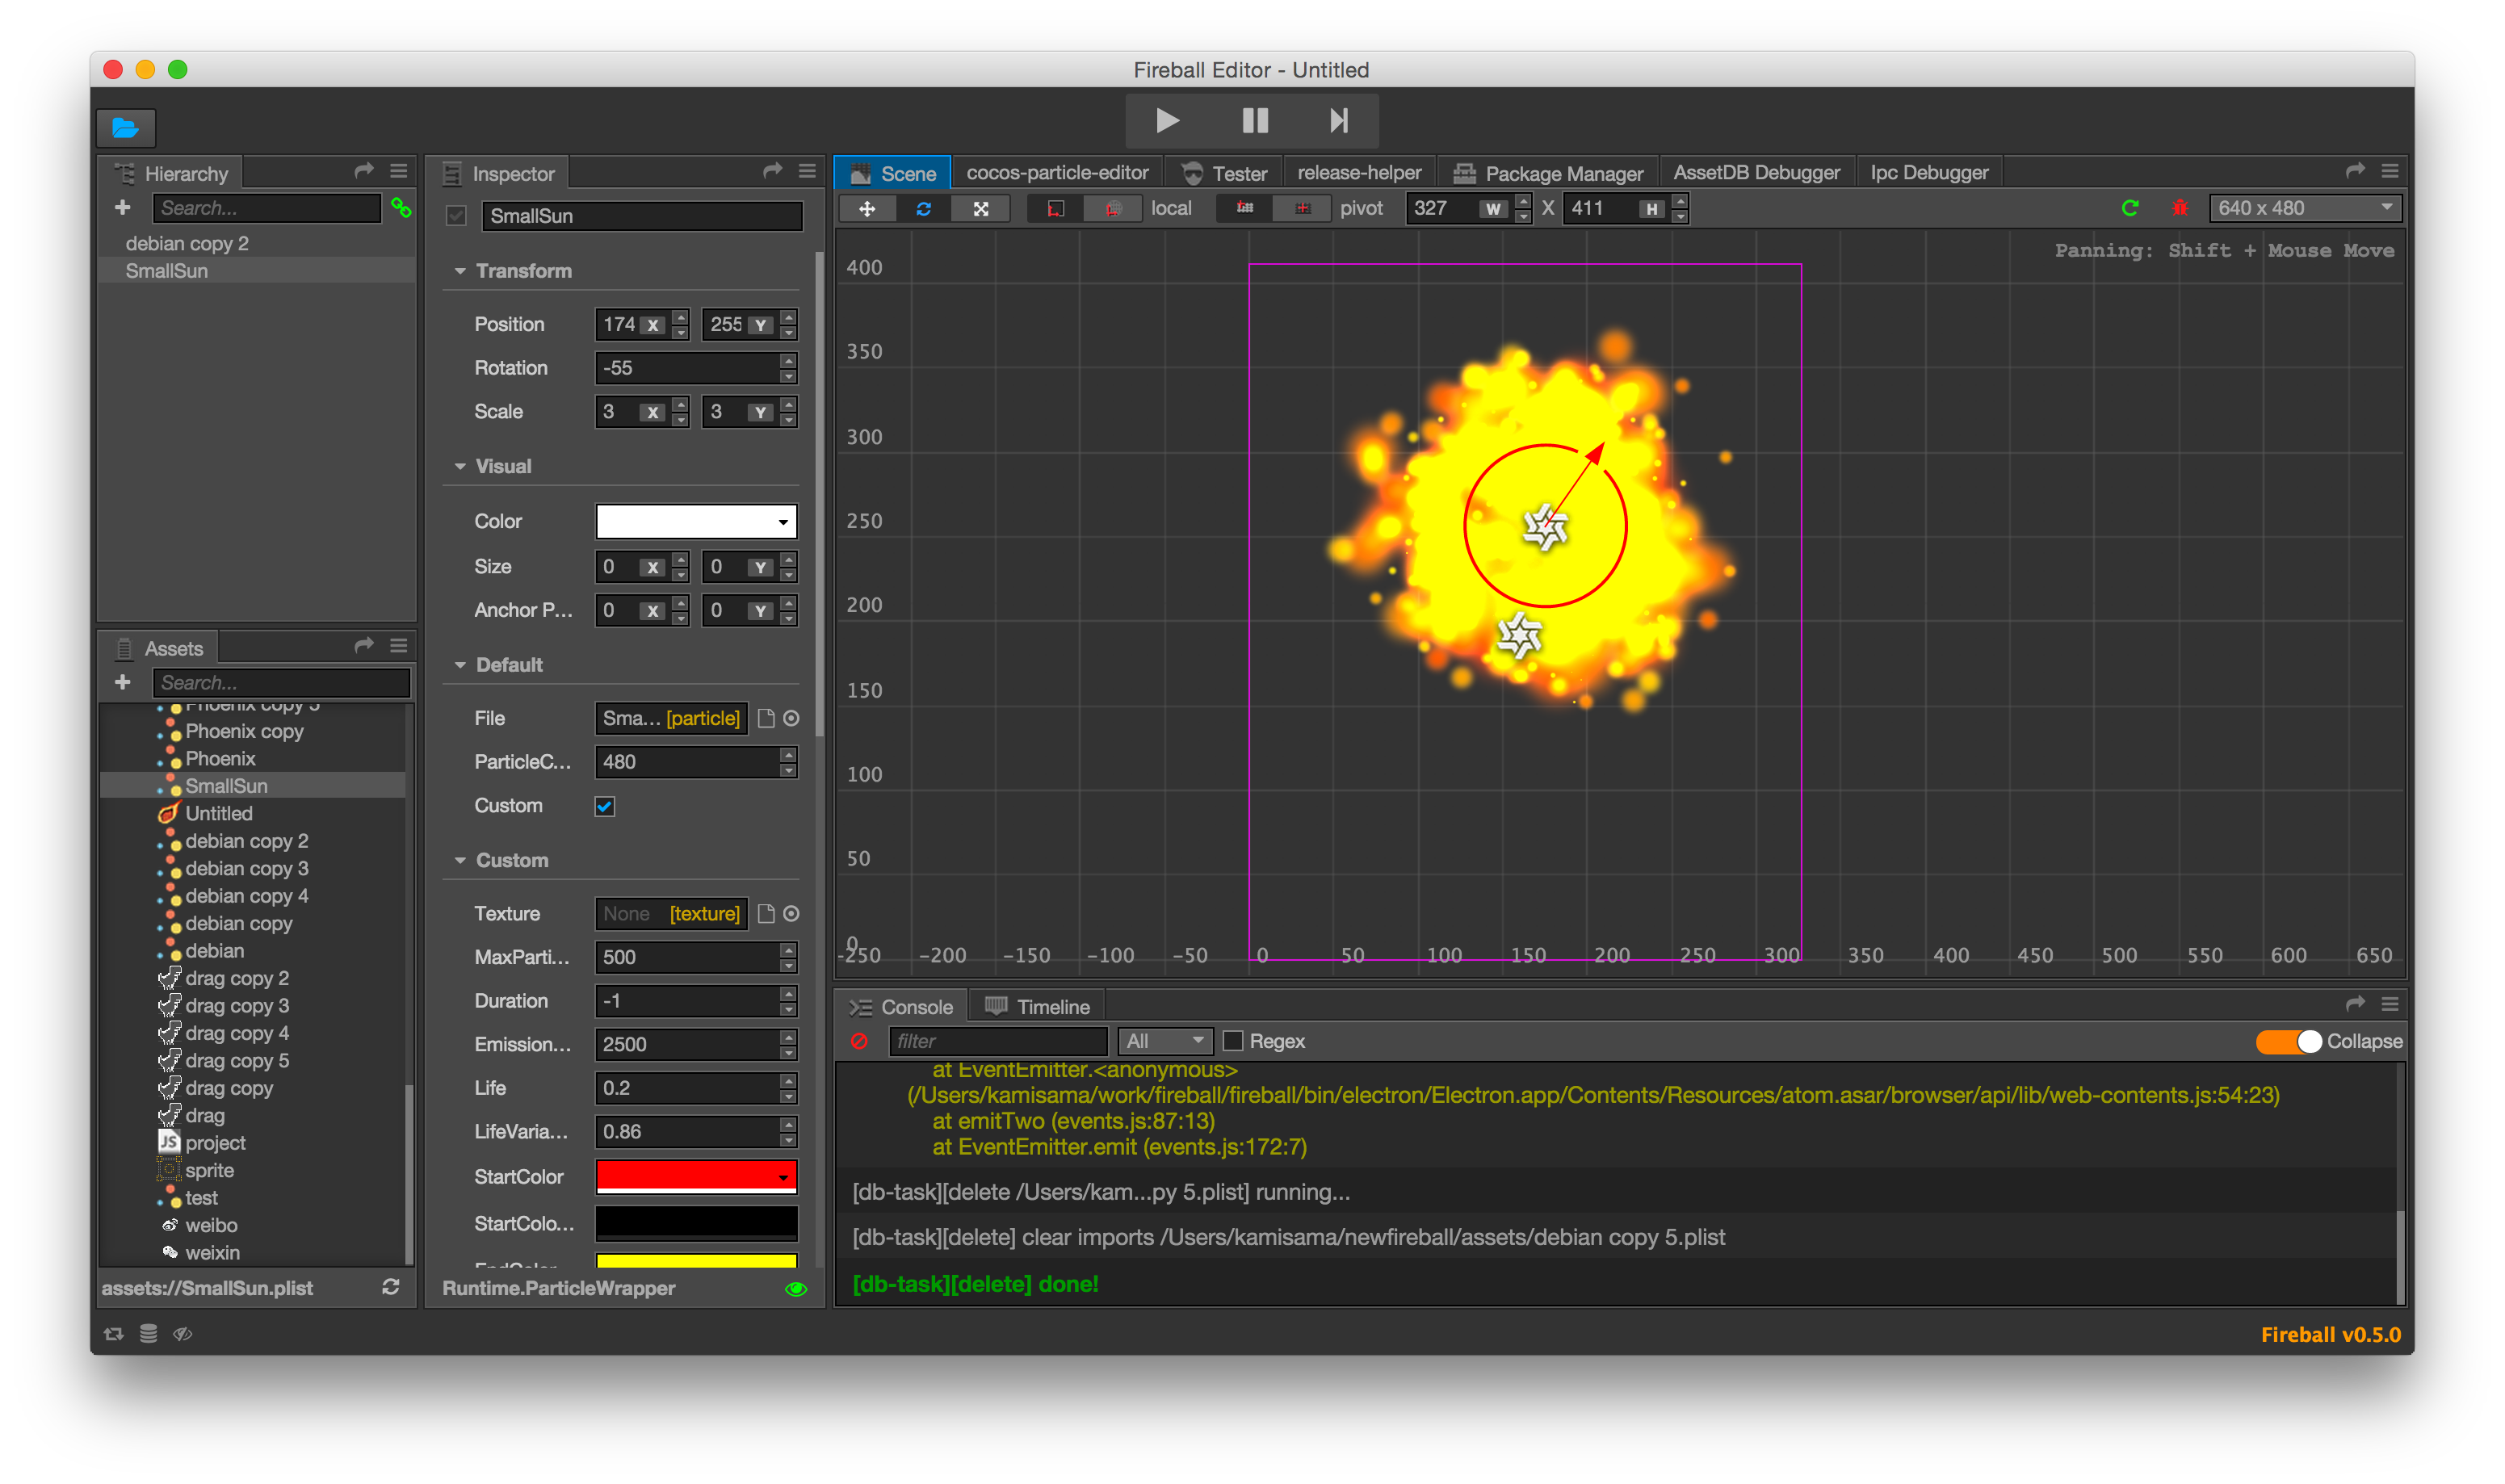Image resolution: width=2505 pixels, height=1484 pixels.
Task: Select the move (translate) tool
Action: (867, 209)
